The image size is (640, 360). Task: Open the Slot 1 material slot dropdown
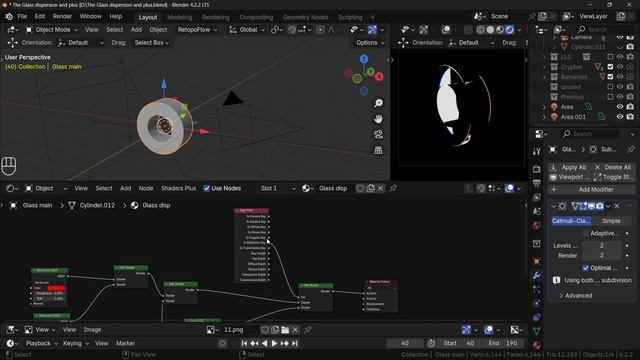(278, 188)
